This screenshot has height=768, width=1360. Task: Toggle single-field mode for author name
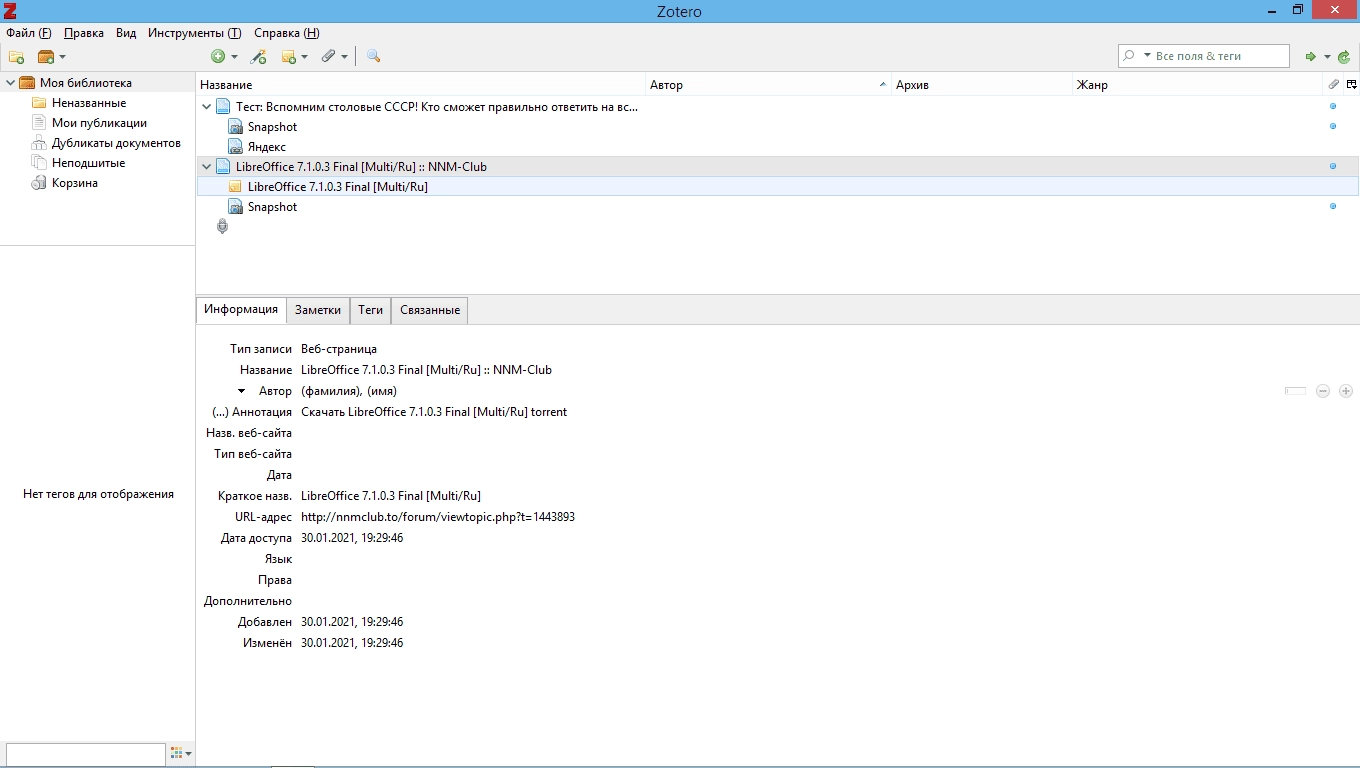[1295, 391]
